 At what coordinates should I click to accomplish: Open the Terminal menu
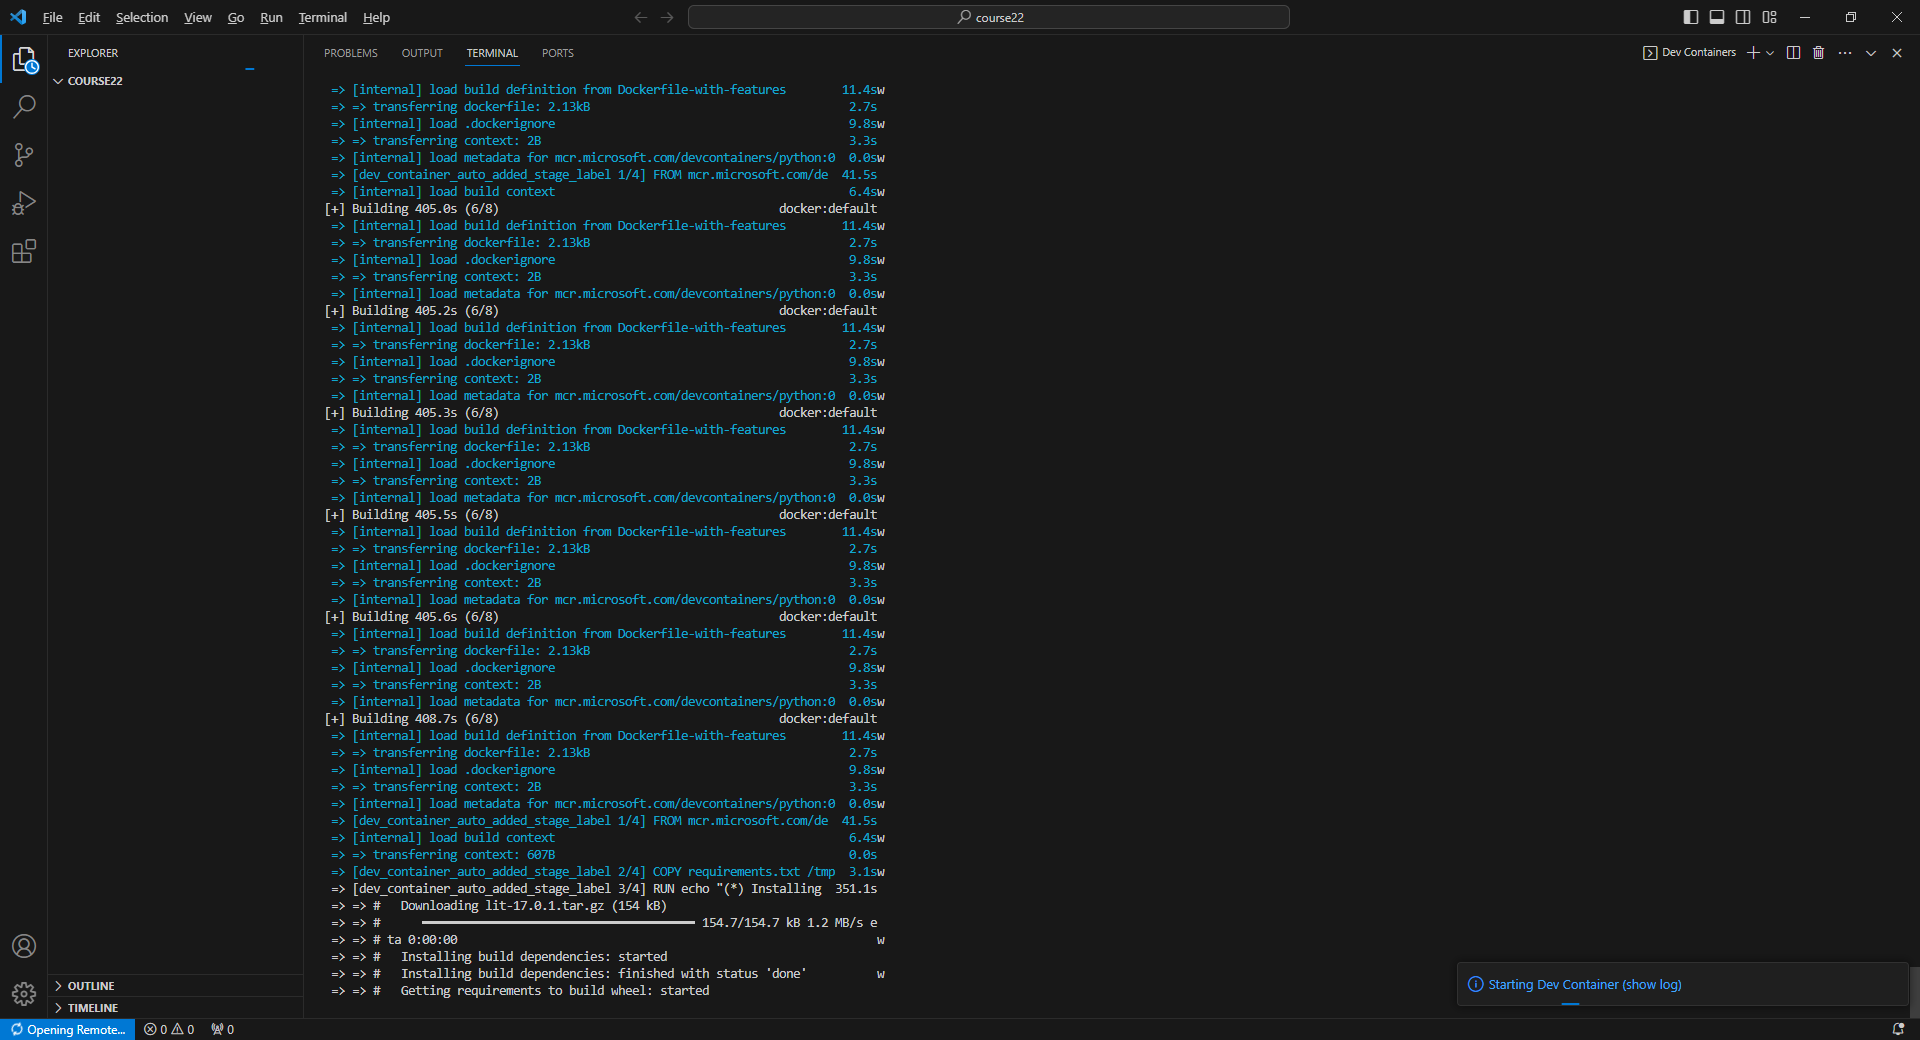click(x=323, y=17)
